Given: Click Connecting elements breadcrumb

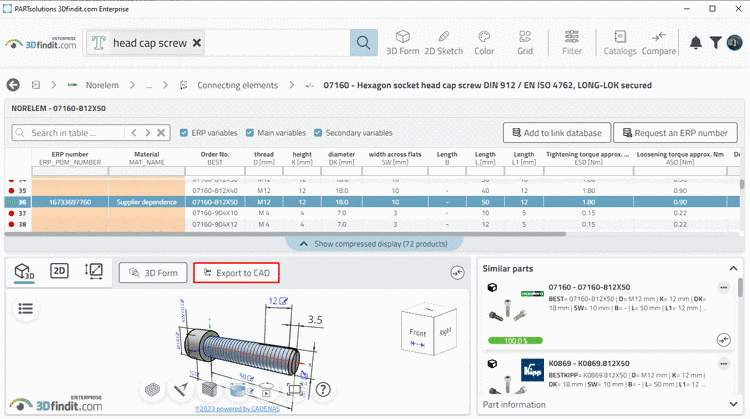Looking at the screenshot, I should 237,85.
